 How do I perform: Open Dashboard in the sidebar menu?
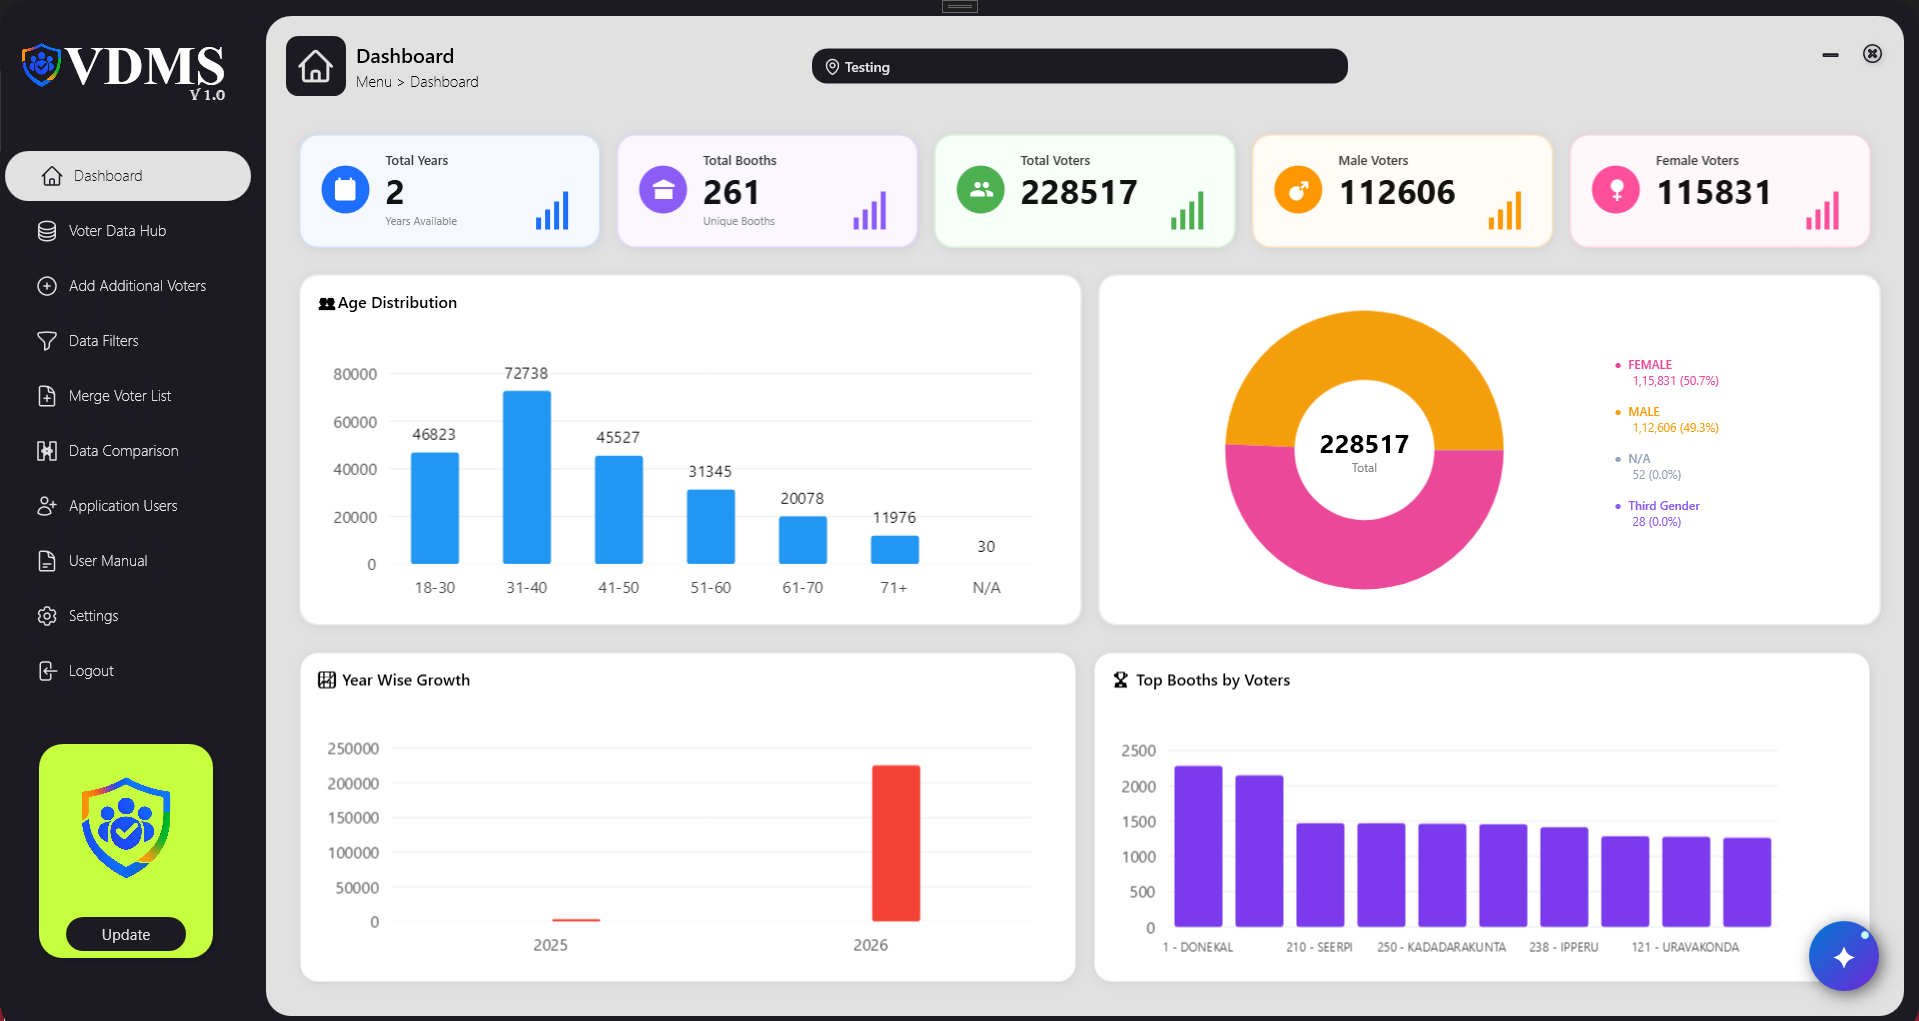tap(128, 176)
